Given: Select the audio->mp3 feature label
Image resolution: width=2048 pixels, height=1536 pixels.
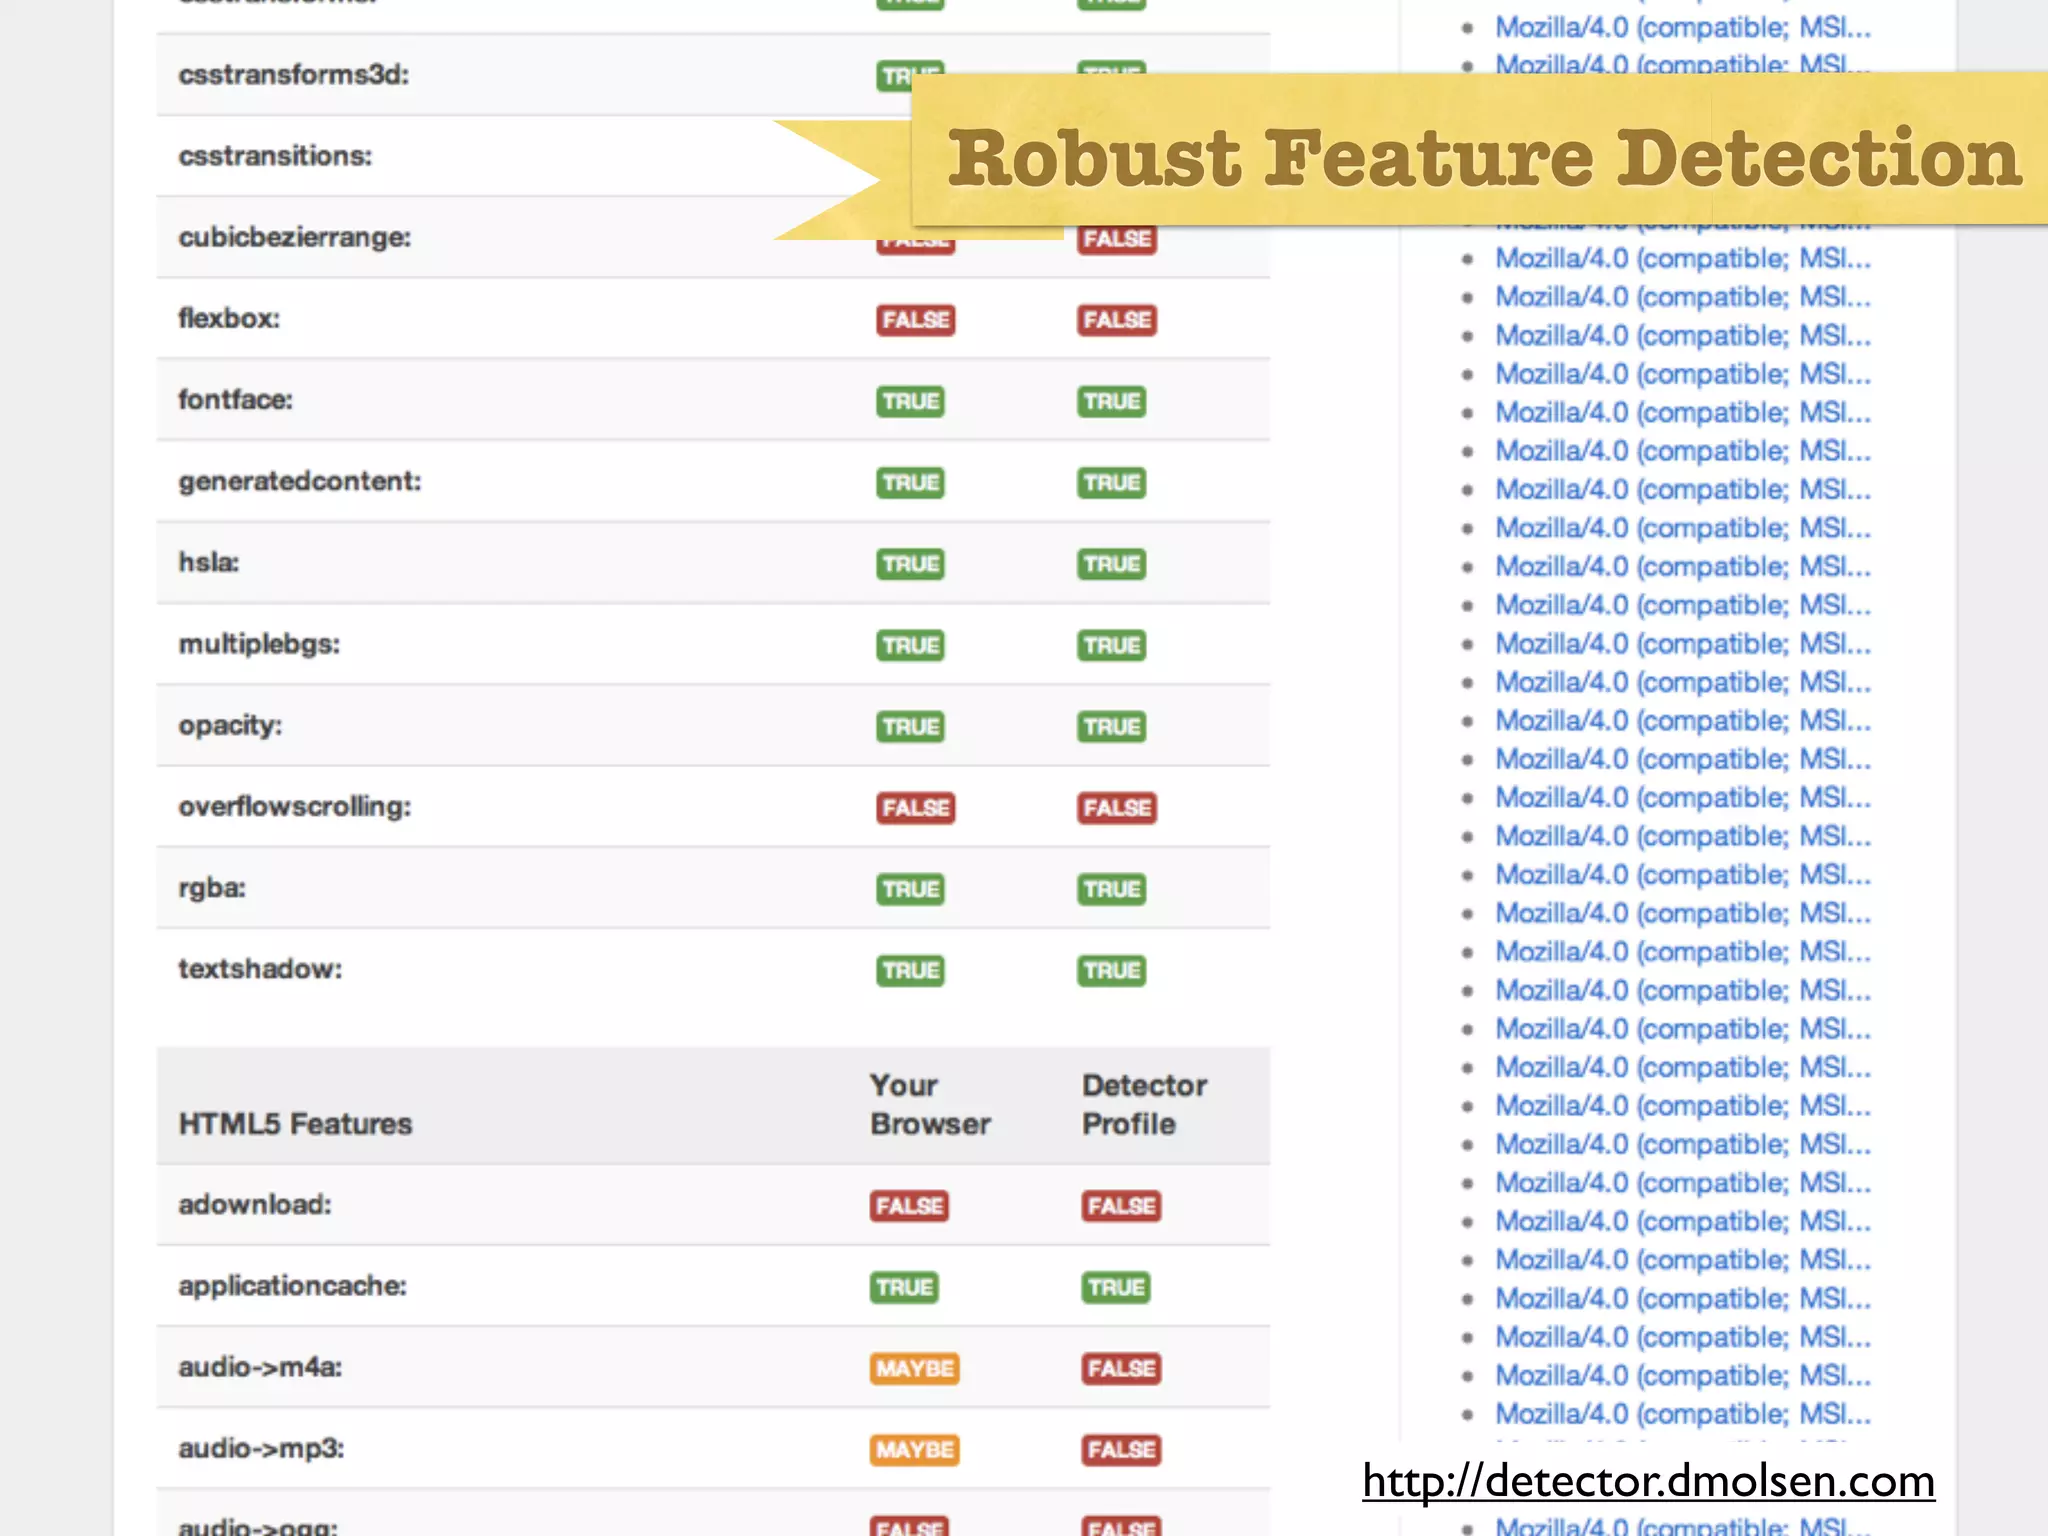Looking at the screenshot, I should click(261, 1449).
